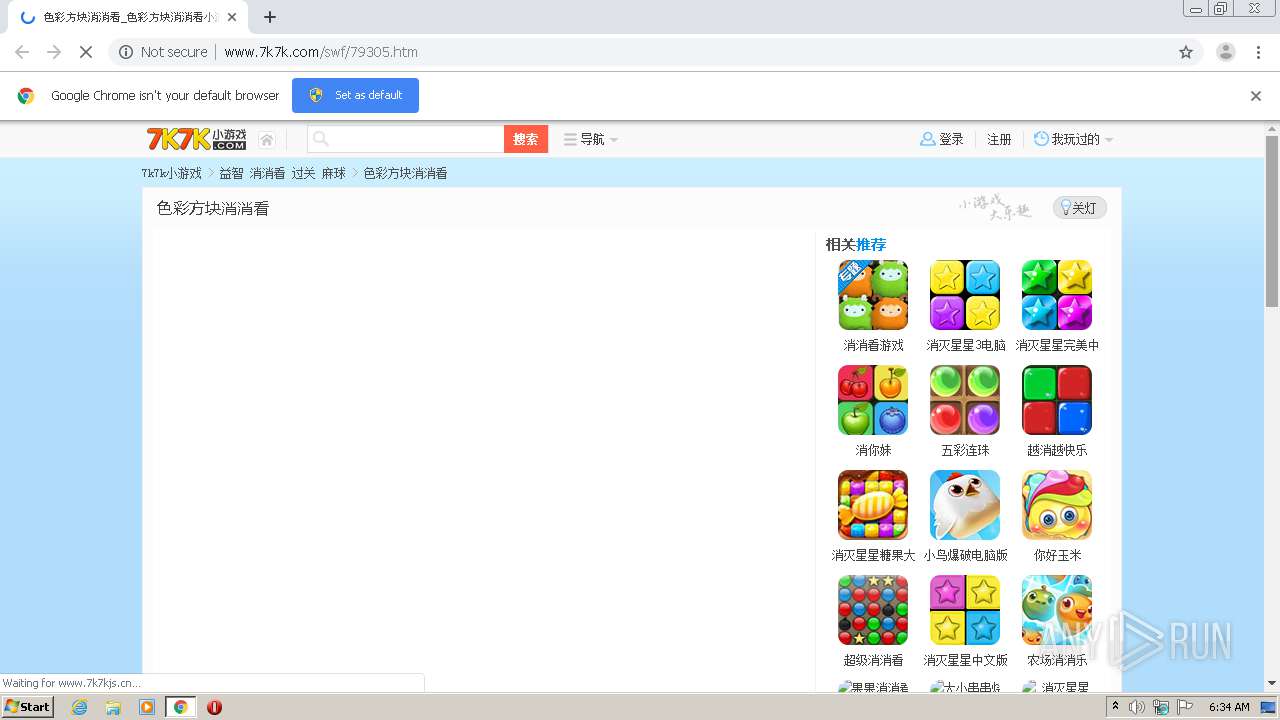
Task: Open the Chrome three-dot menu
Action: 1258,52
